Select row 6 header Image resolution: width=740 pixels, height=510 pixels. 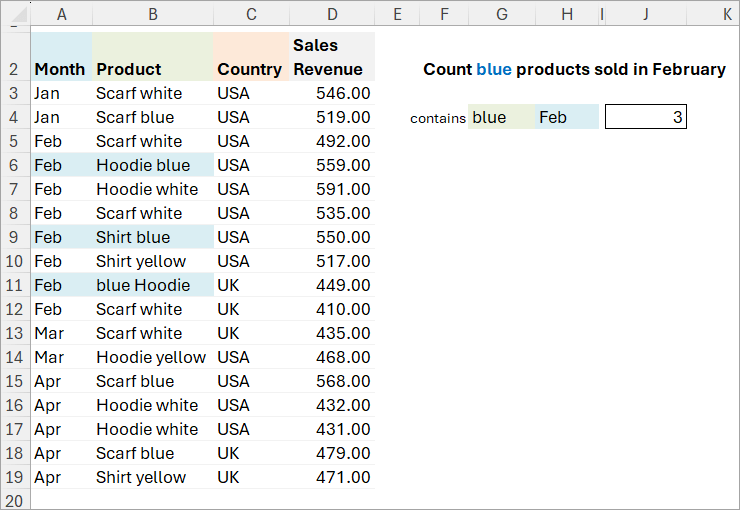coord(15,165)
